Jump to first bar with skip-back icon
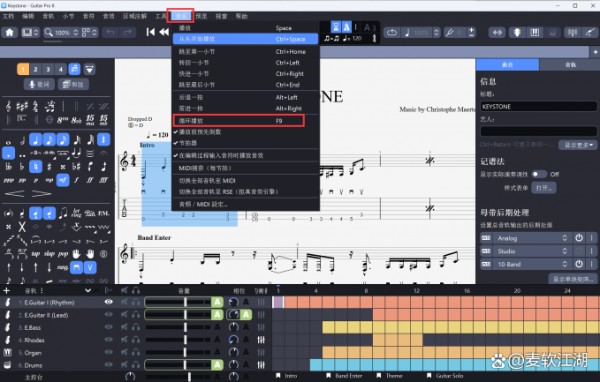The height and width of the screenshot is (382, 600). click(150, 32)
